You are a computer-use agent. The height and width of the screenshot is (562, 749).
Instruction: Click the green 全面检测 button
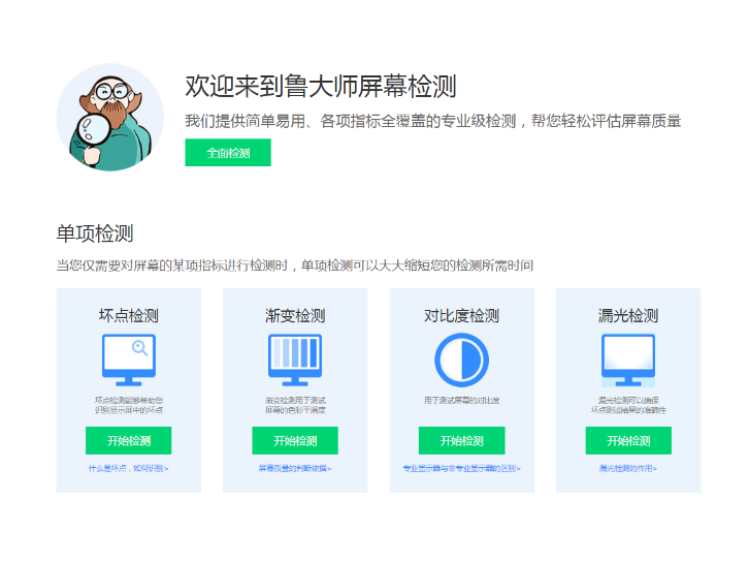click(228, 152)
